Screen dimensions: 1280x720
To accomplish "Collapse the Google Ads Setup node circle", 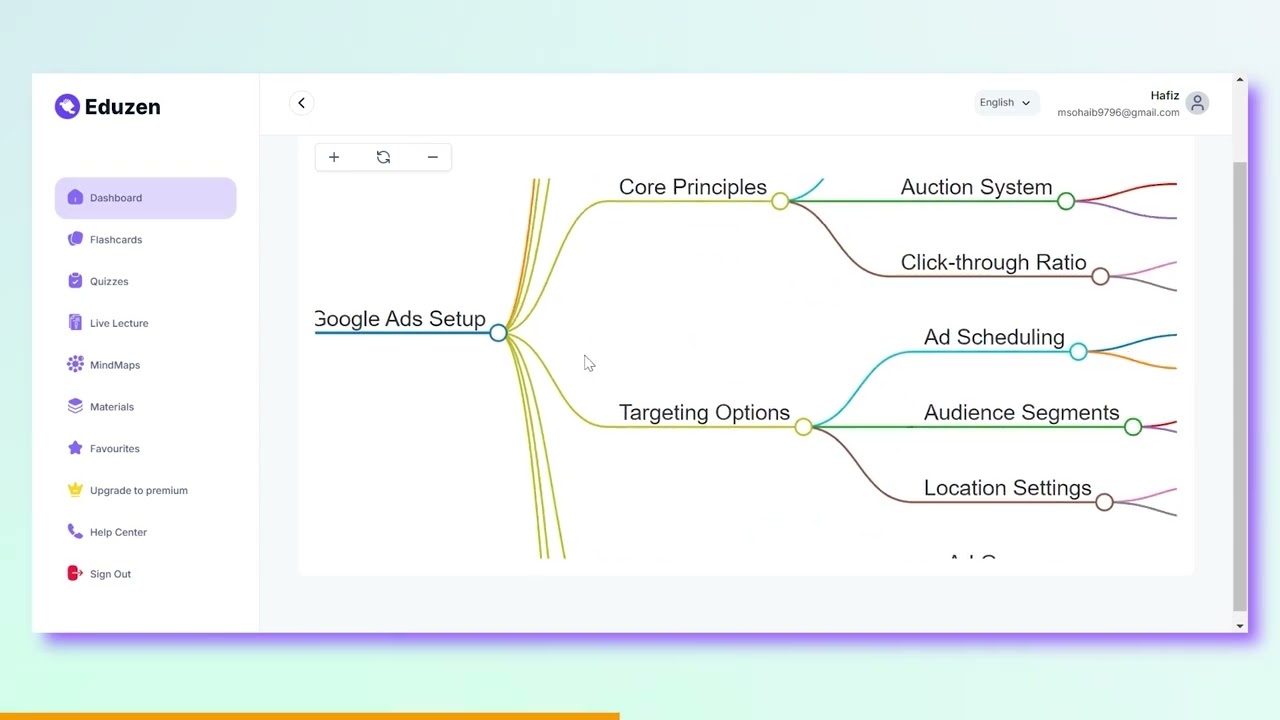I will (x=498, y=333).
